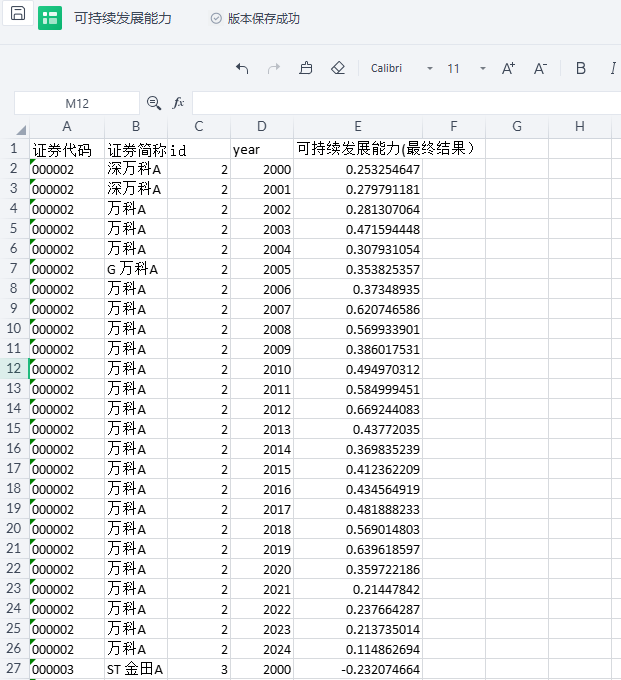Undo the last action
Viewport: 621px width, 680px height.
(242, 68)
